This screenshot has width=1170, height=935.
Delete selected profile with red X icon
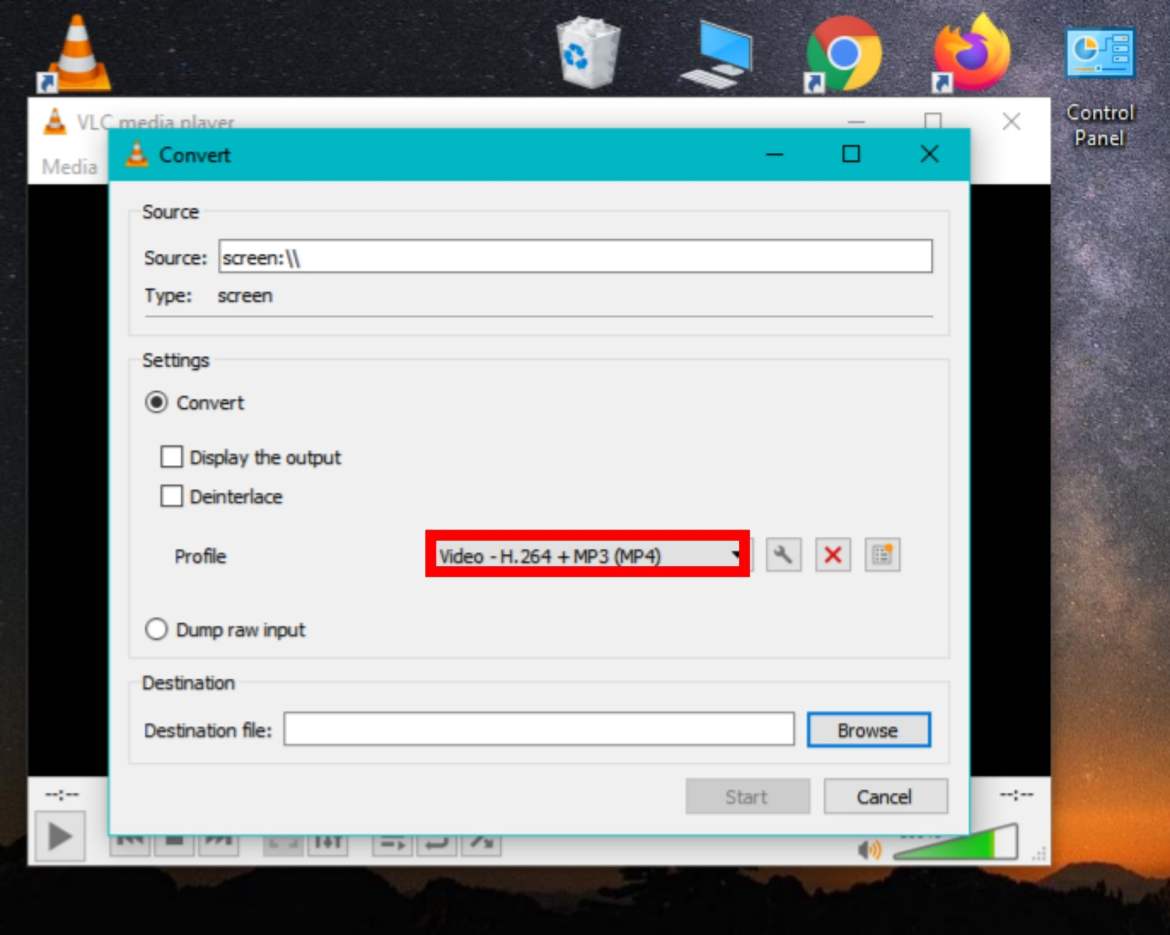click(833, 554)
